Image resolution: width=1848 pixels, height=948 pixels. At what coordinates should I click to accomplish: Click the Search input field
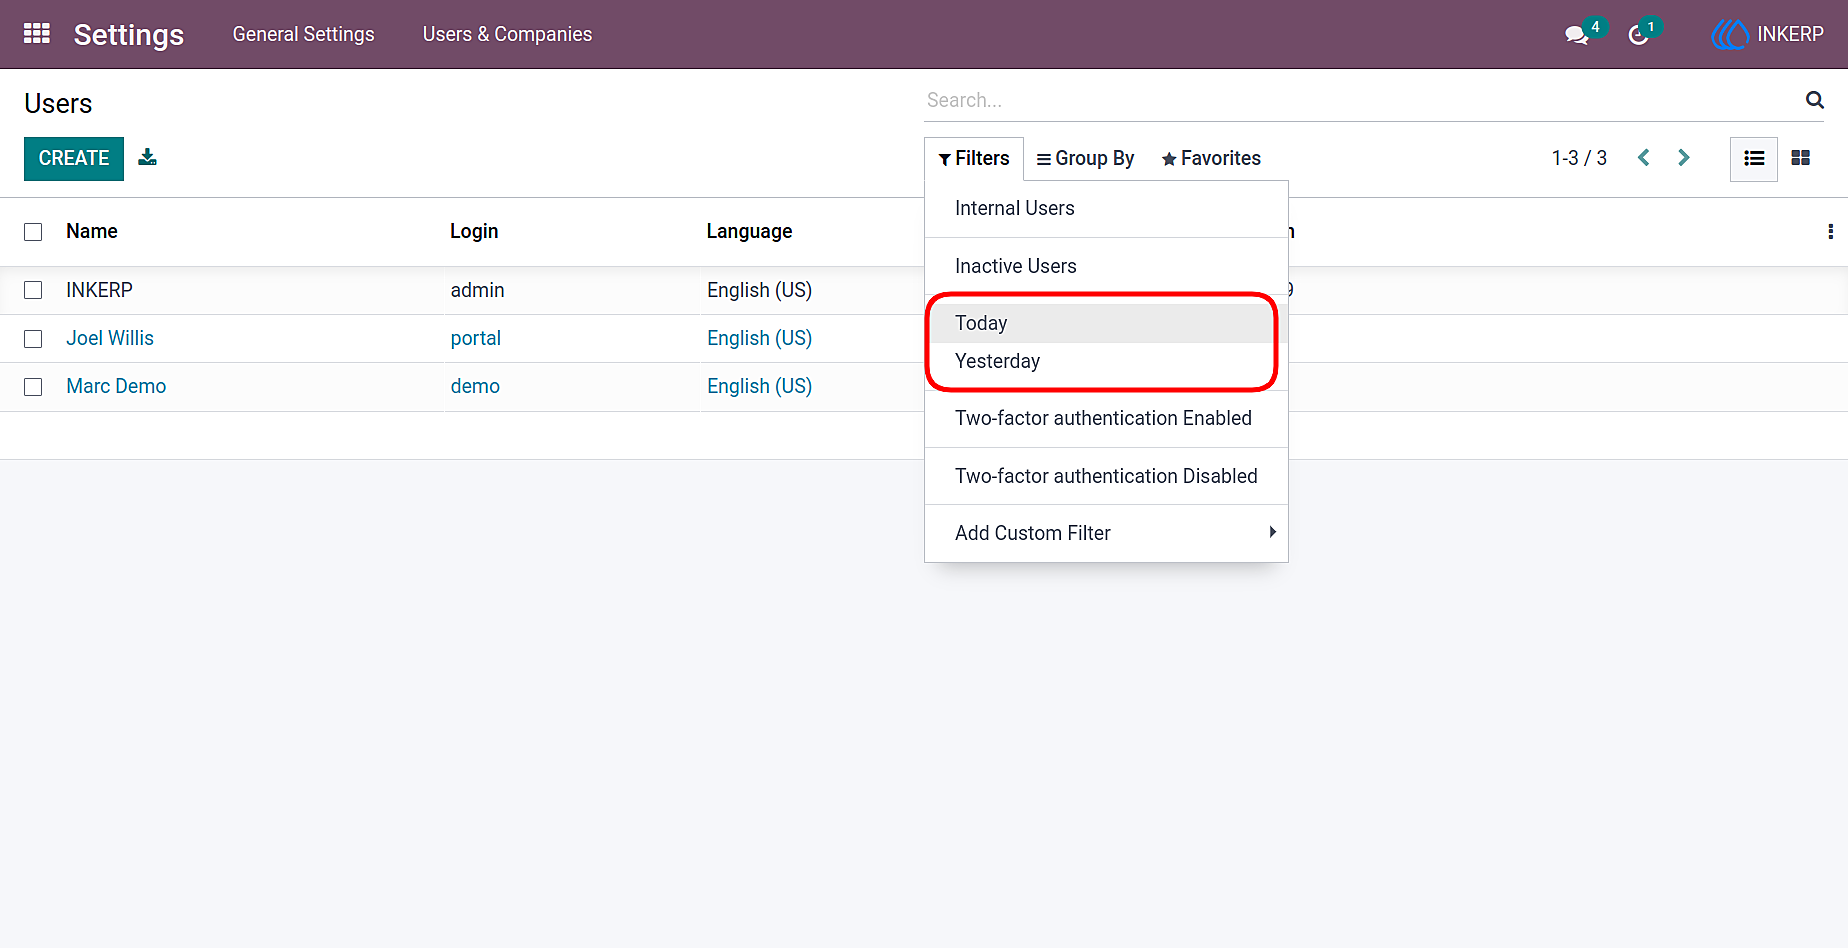pyautogui.click(x=1360, y=100)
